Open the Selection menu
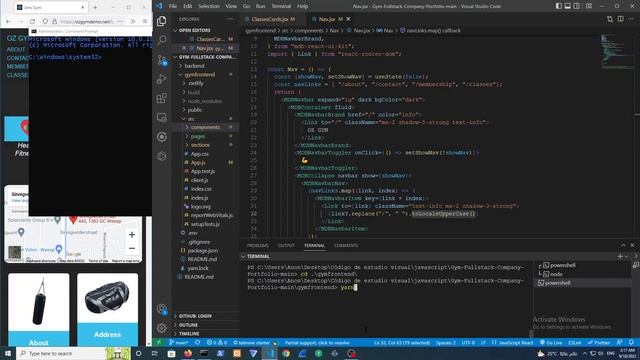The image size is (640, 360). [209, 6]
